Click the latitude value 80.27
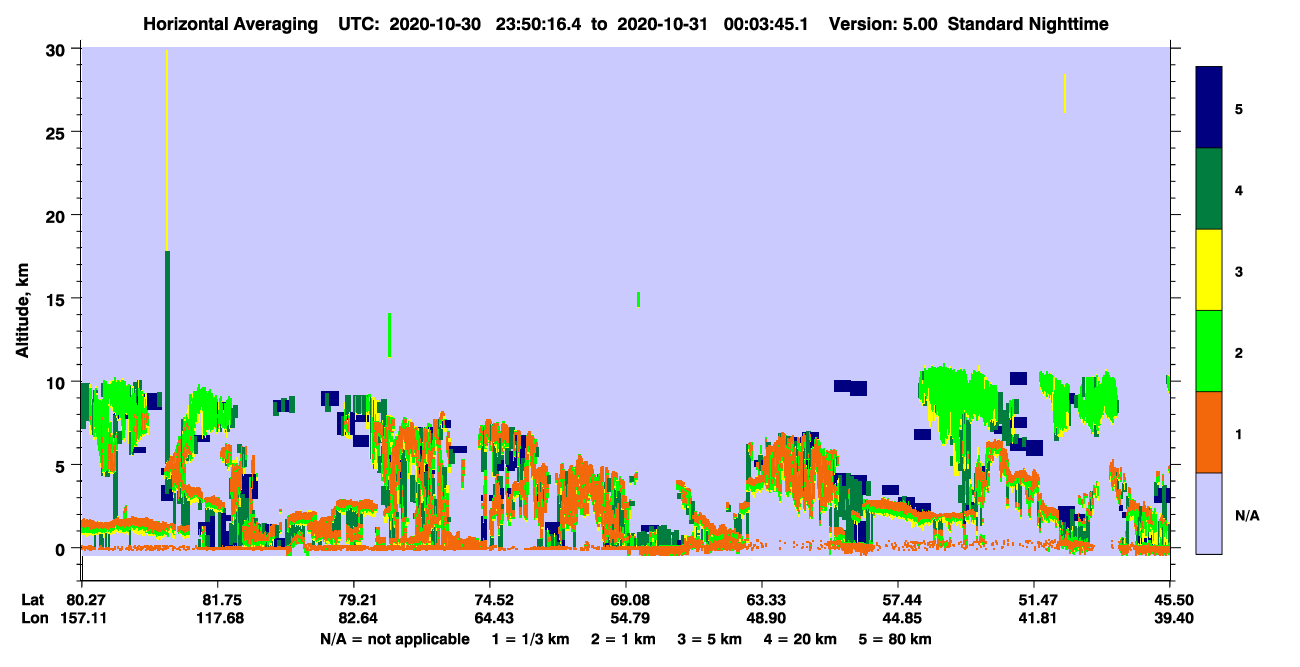 (86, 600)
